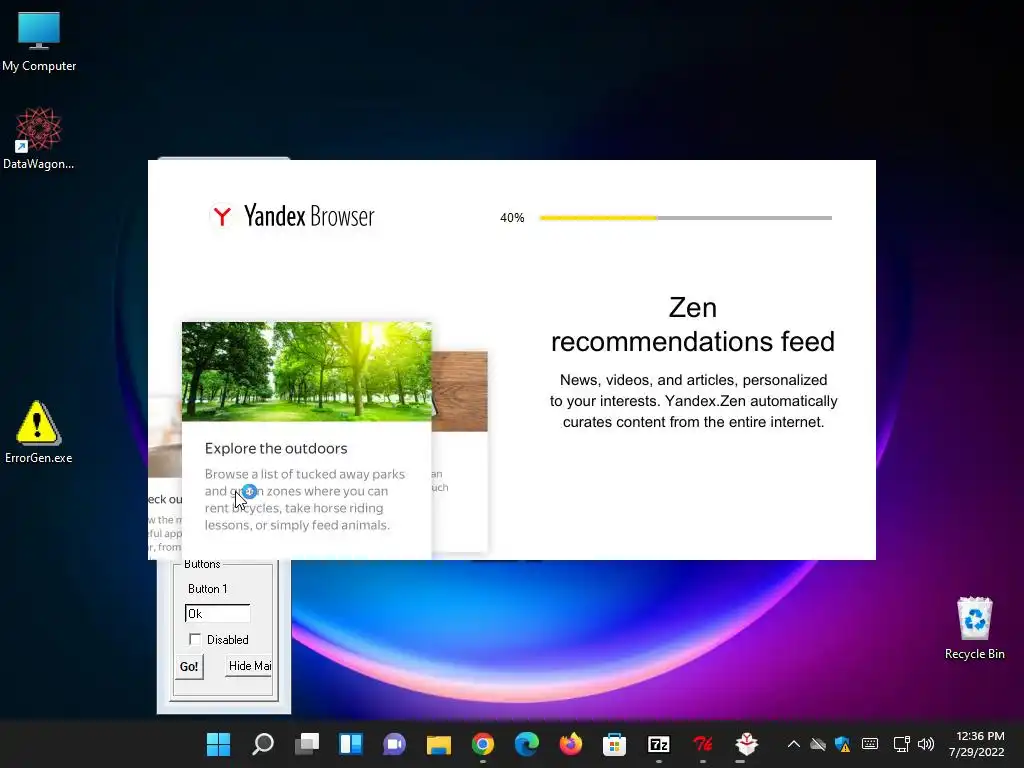Select the DataWagon desktop shortcut
This screenshot has height=768, width=1024.
39,138
